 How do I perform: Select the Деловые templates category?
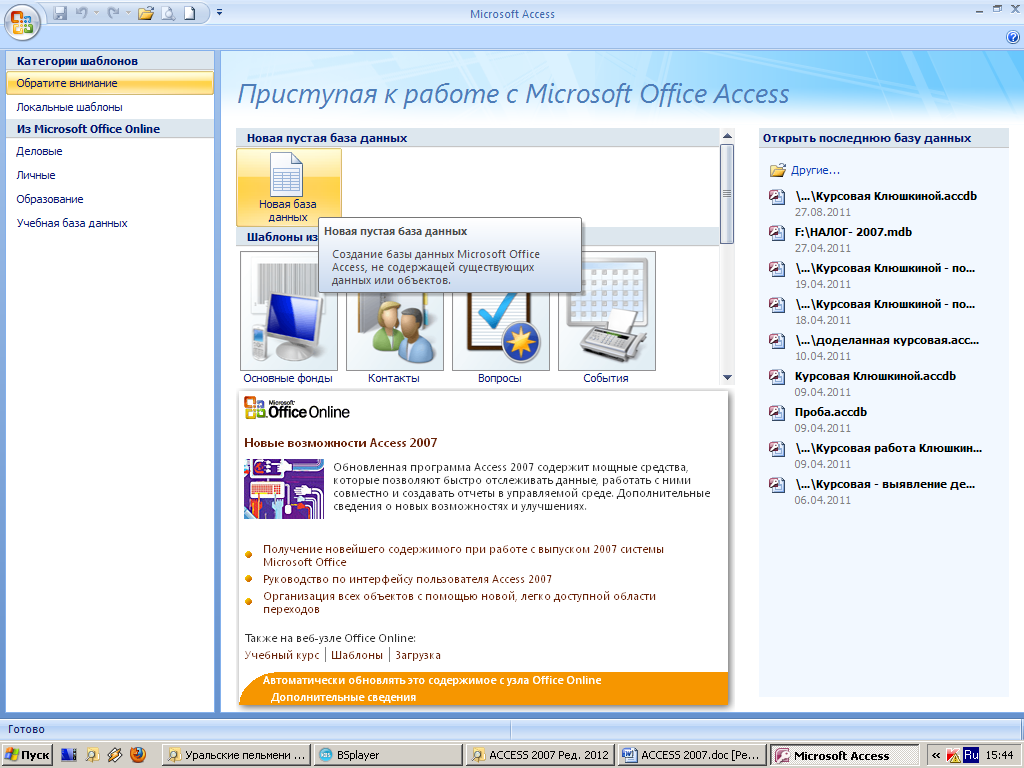(x=39, y=151)
